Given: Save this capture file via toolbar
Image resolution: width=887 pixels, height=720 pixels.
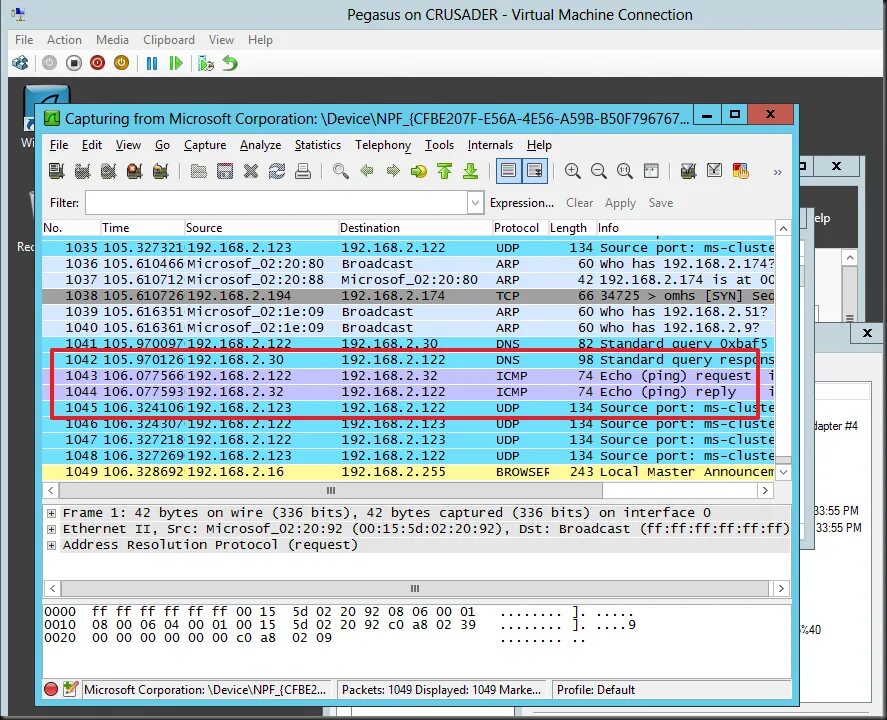Looking at the screenshot, I should (x=225, y=171).
